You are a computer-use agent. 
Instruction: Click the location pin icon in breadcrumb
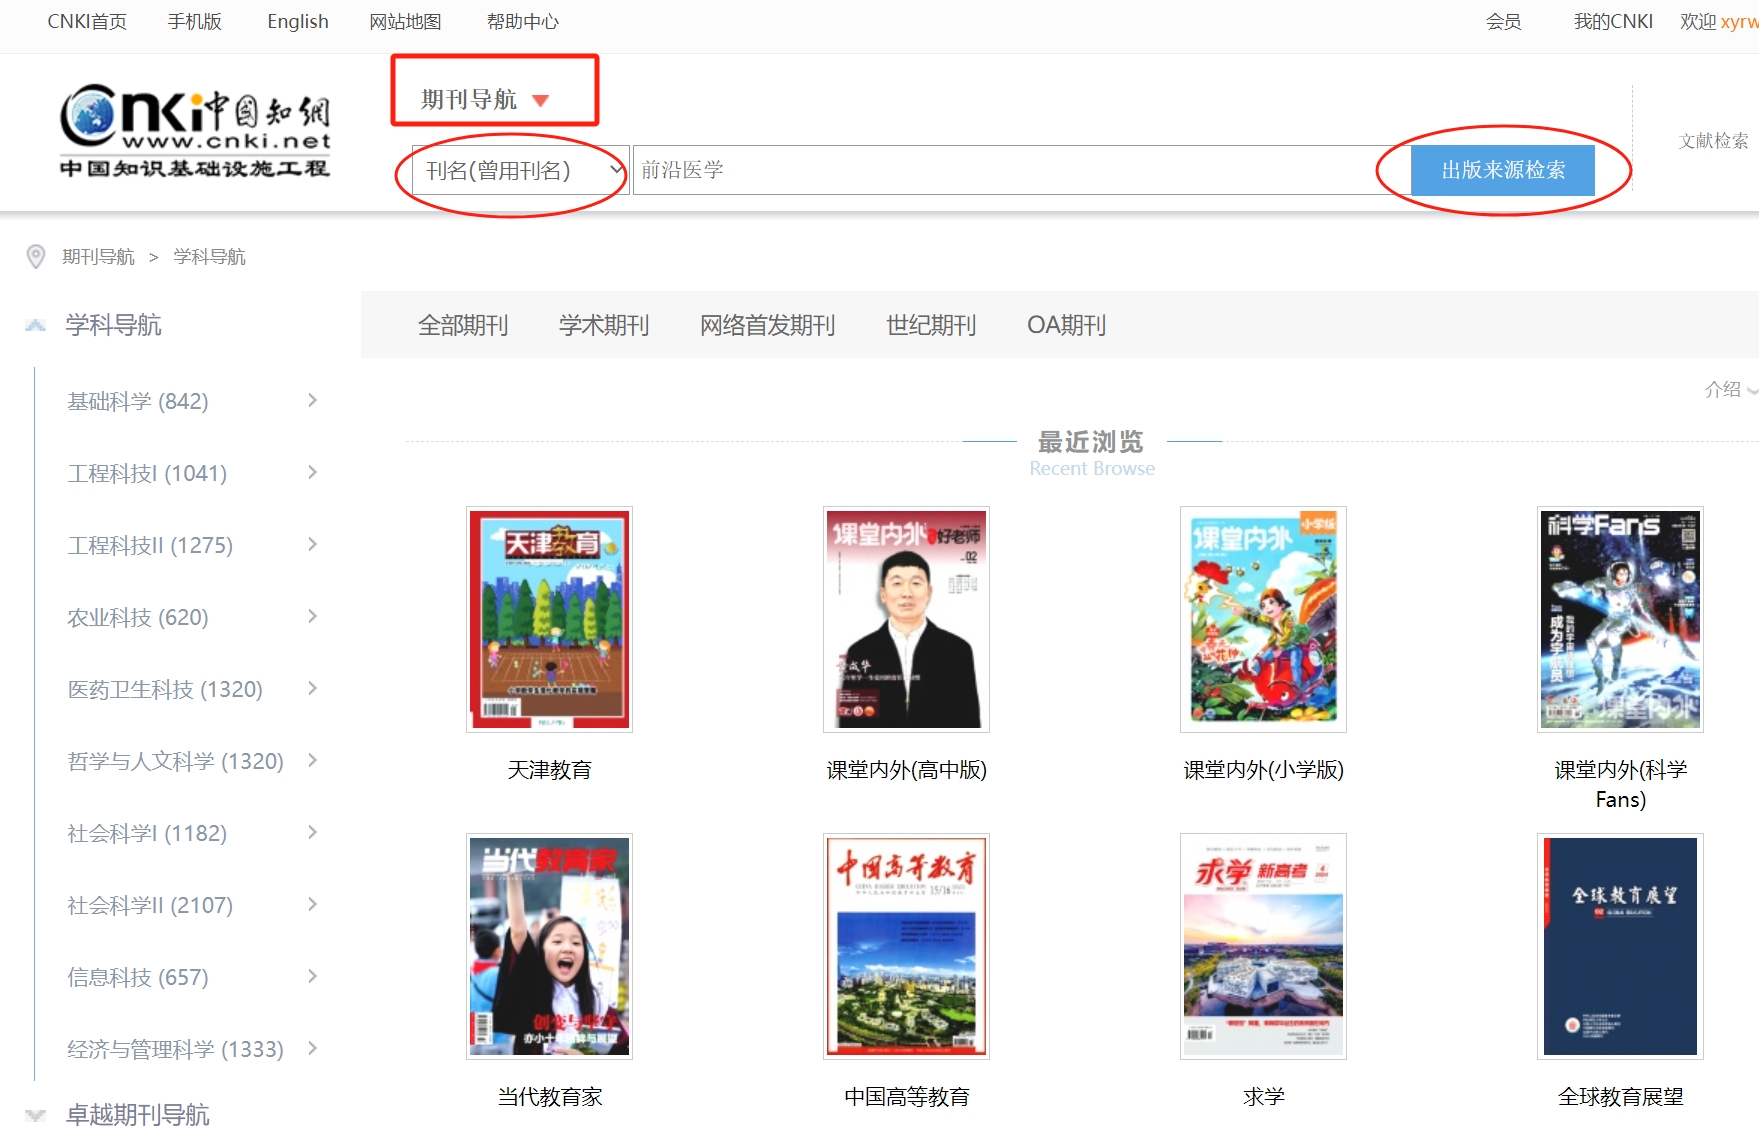click(x=36, y=257)
